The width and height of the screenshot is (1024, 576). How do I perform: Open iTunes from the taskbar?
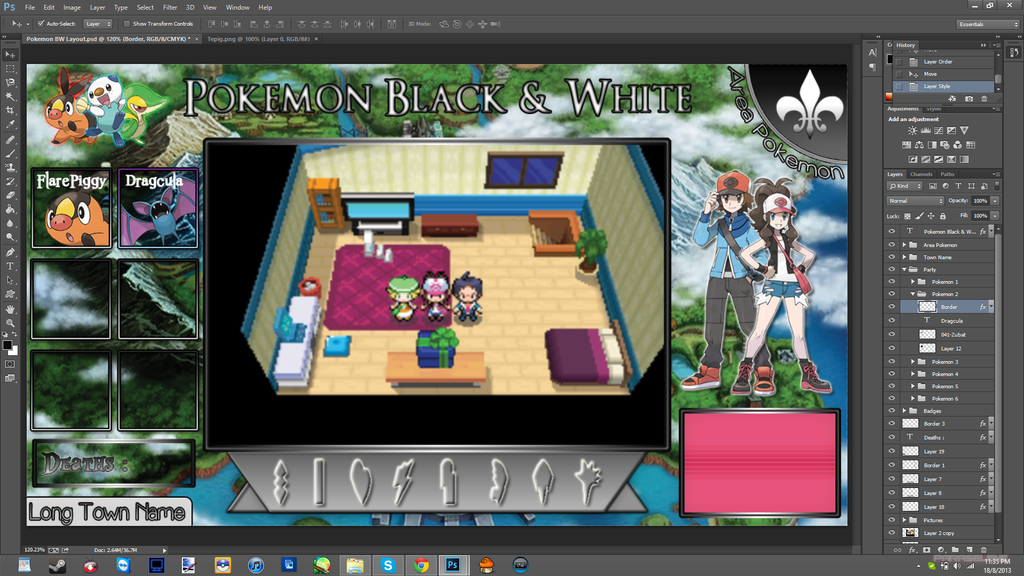pos(255,565)
